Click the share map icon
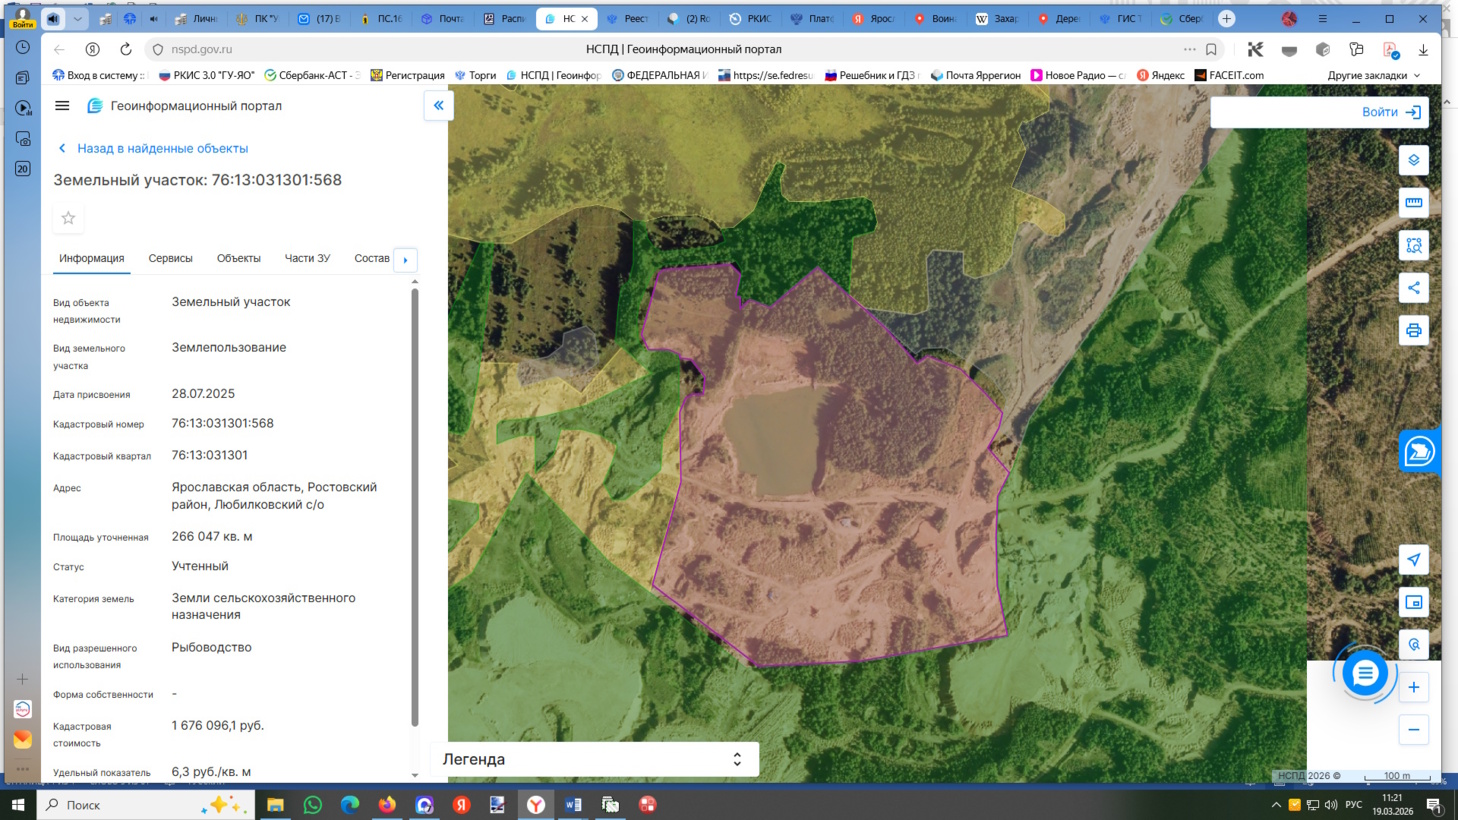Viewport: 1458px width, 820px height. pyautogui.click(x=1413, y=288)
